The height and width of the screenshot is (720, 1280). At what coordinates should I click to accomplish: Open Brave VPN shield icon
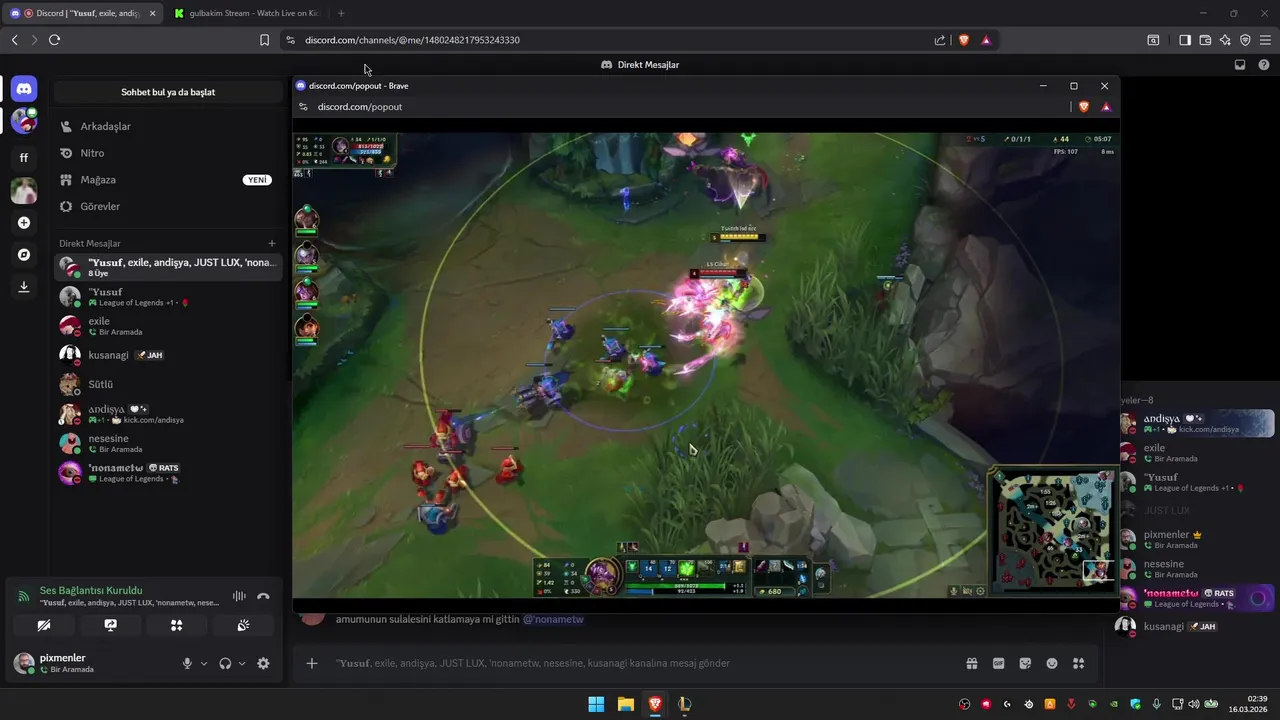click(x=1245, y=40)
